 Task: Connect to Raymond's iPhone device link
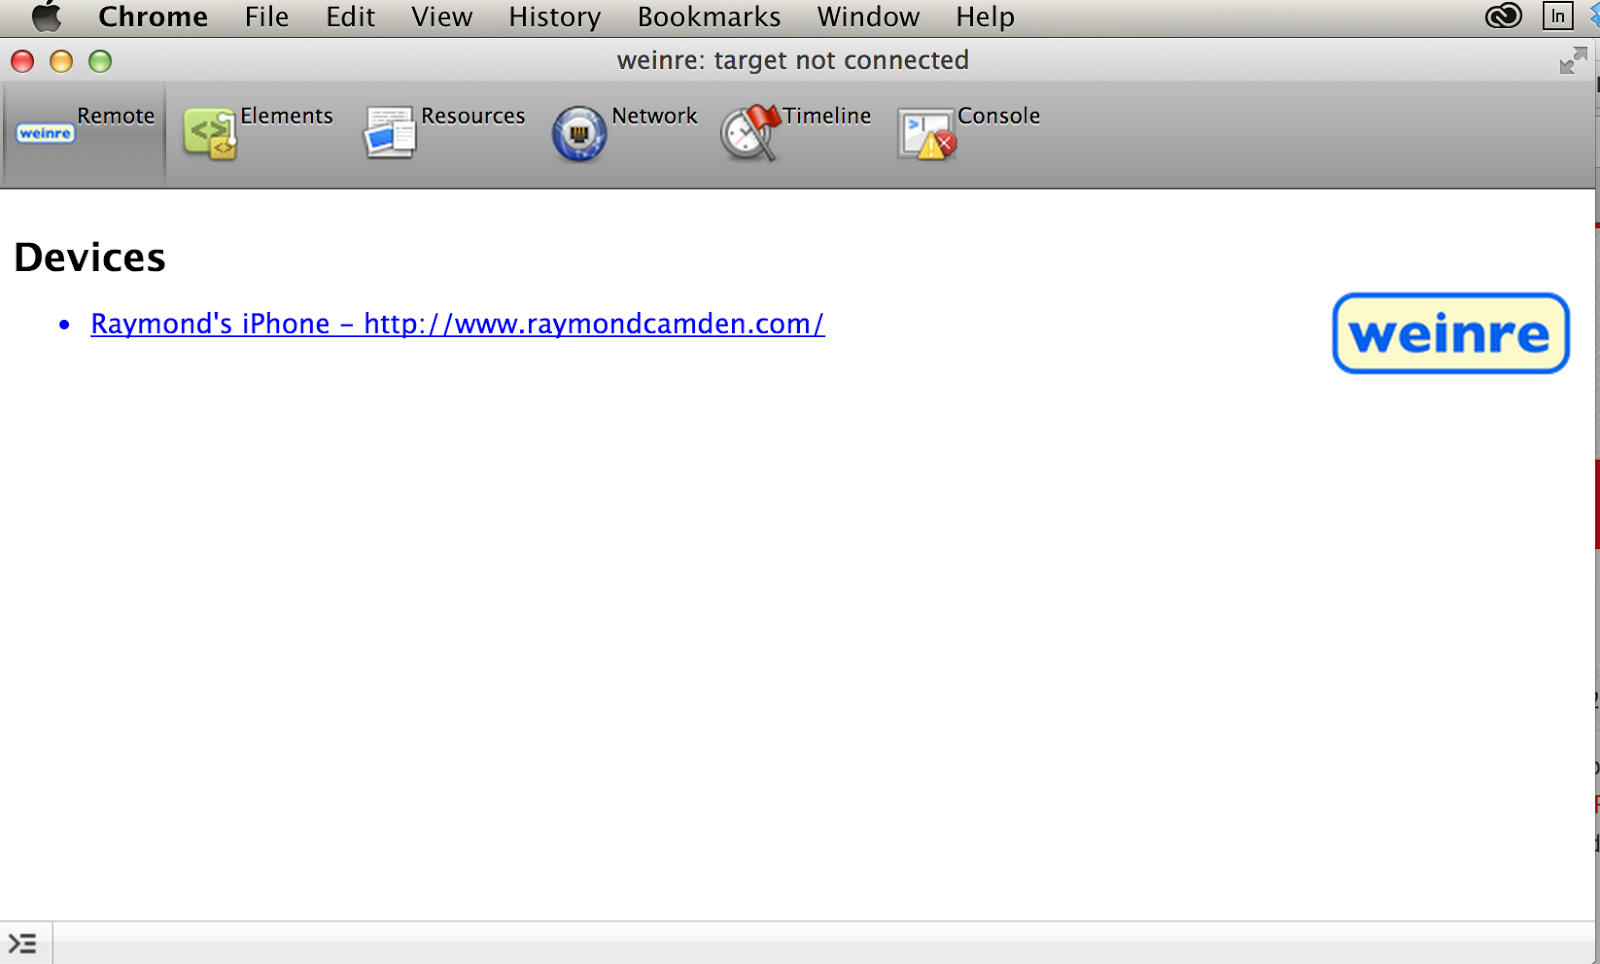[457, 324]
